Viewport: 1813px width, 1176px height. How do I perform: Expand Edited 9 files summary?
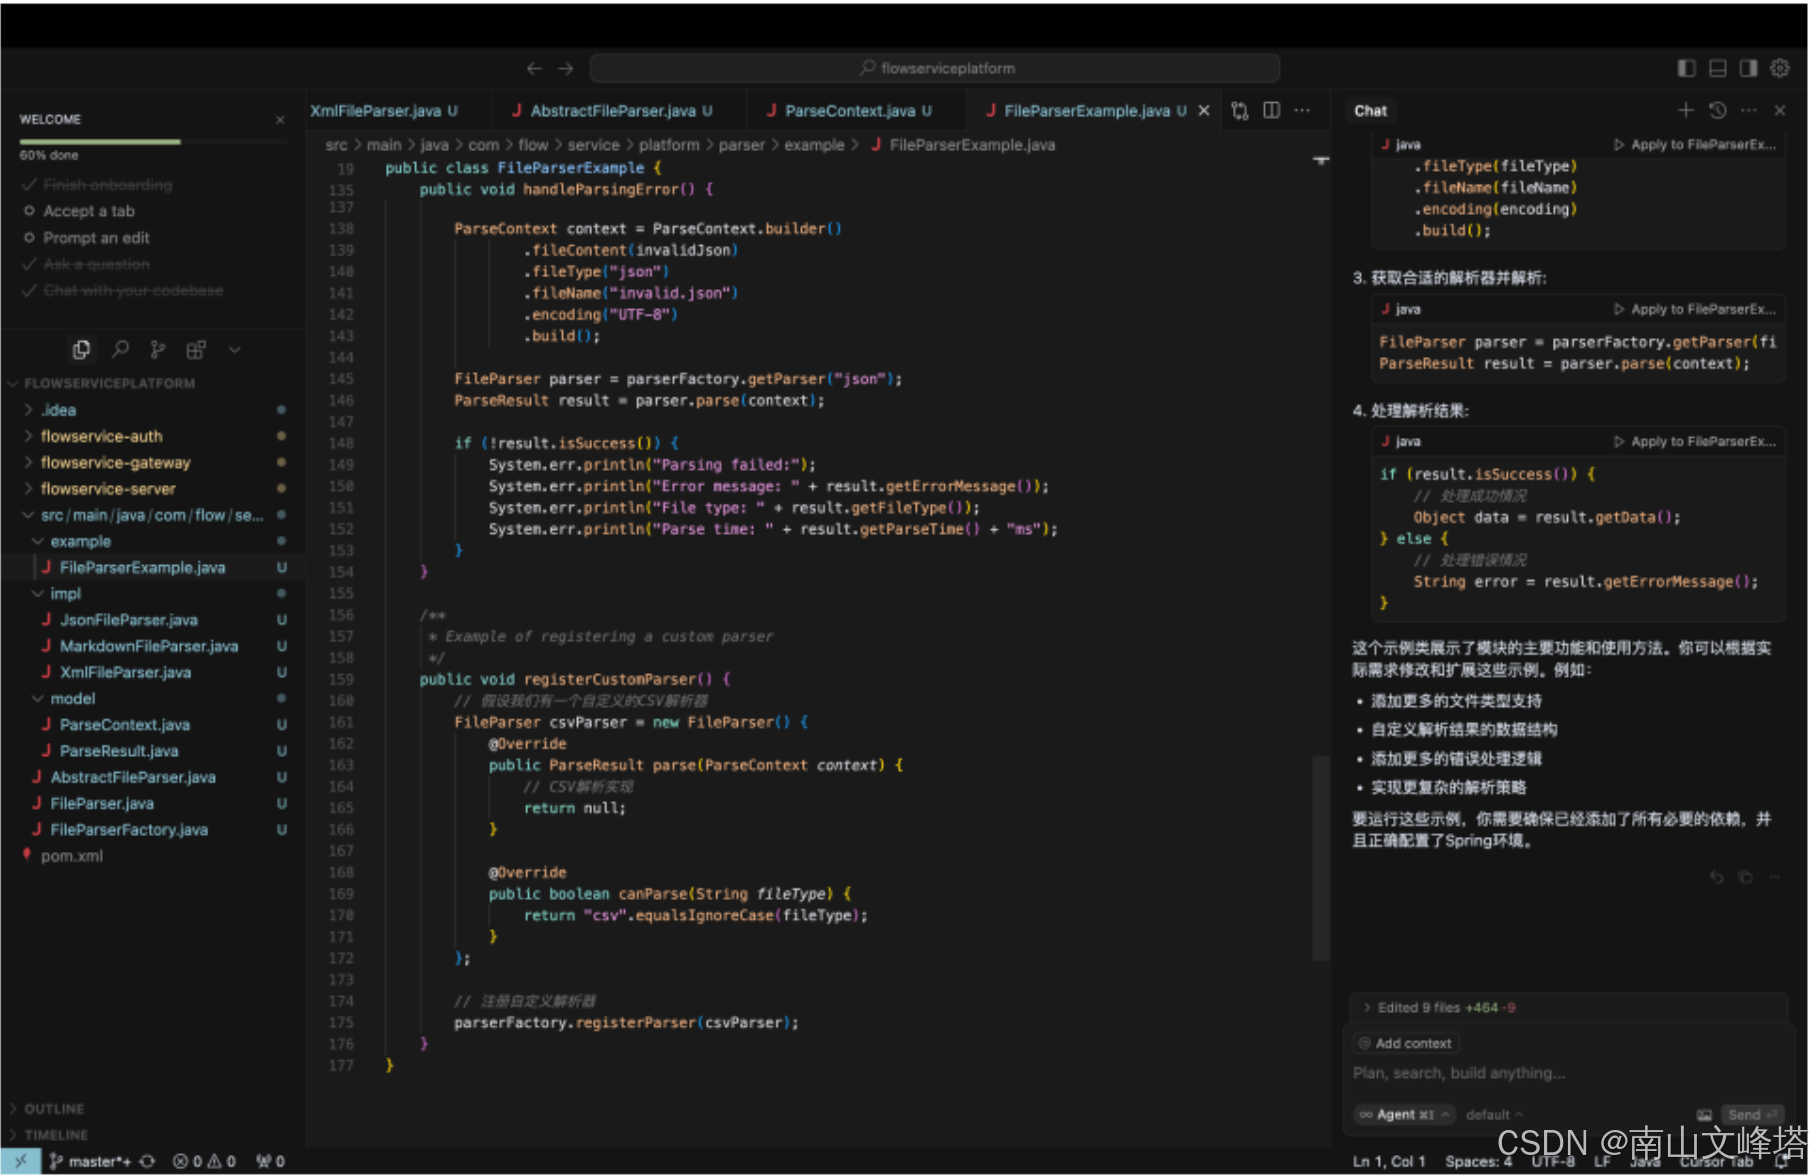coord(1438,1008)
